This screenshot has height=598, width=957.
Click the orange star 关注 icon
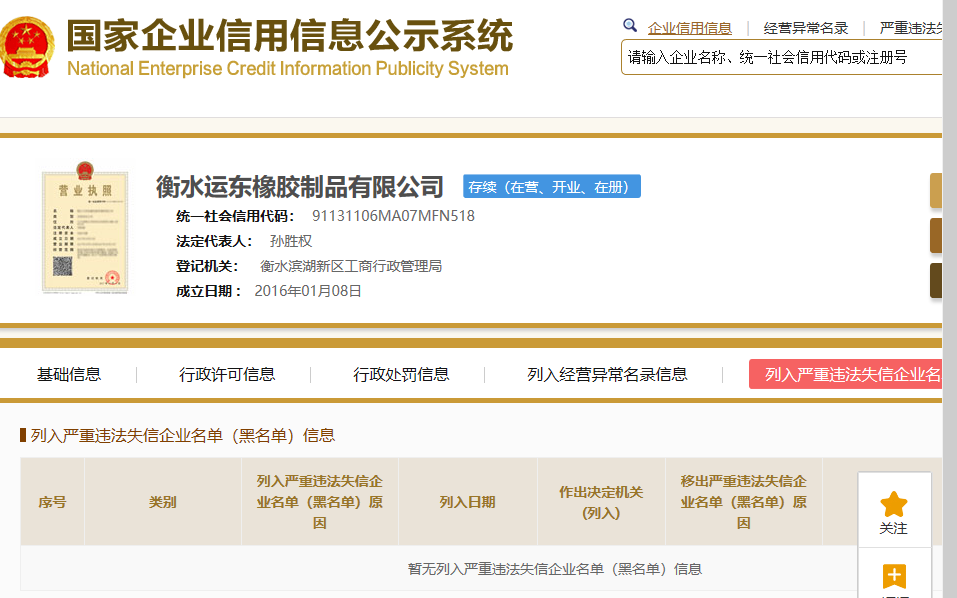894,504
